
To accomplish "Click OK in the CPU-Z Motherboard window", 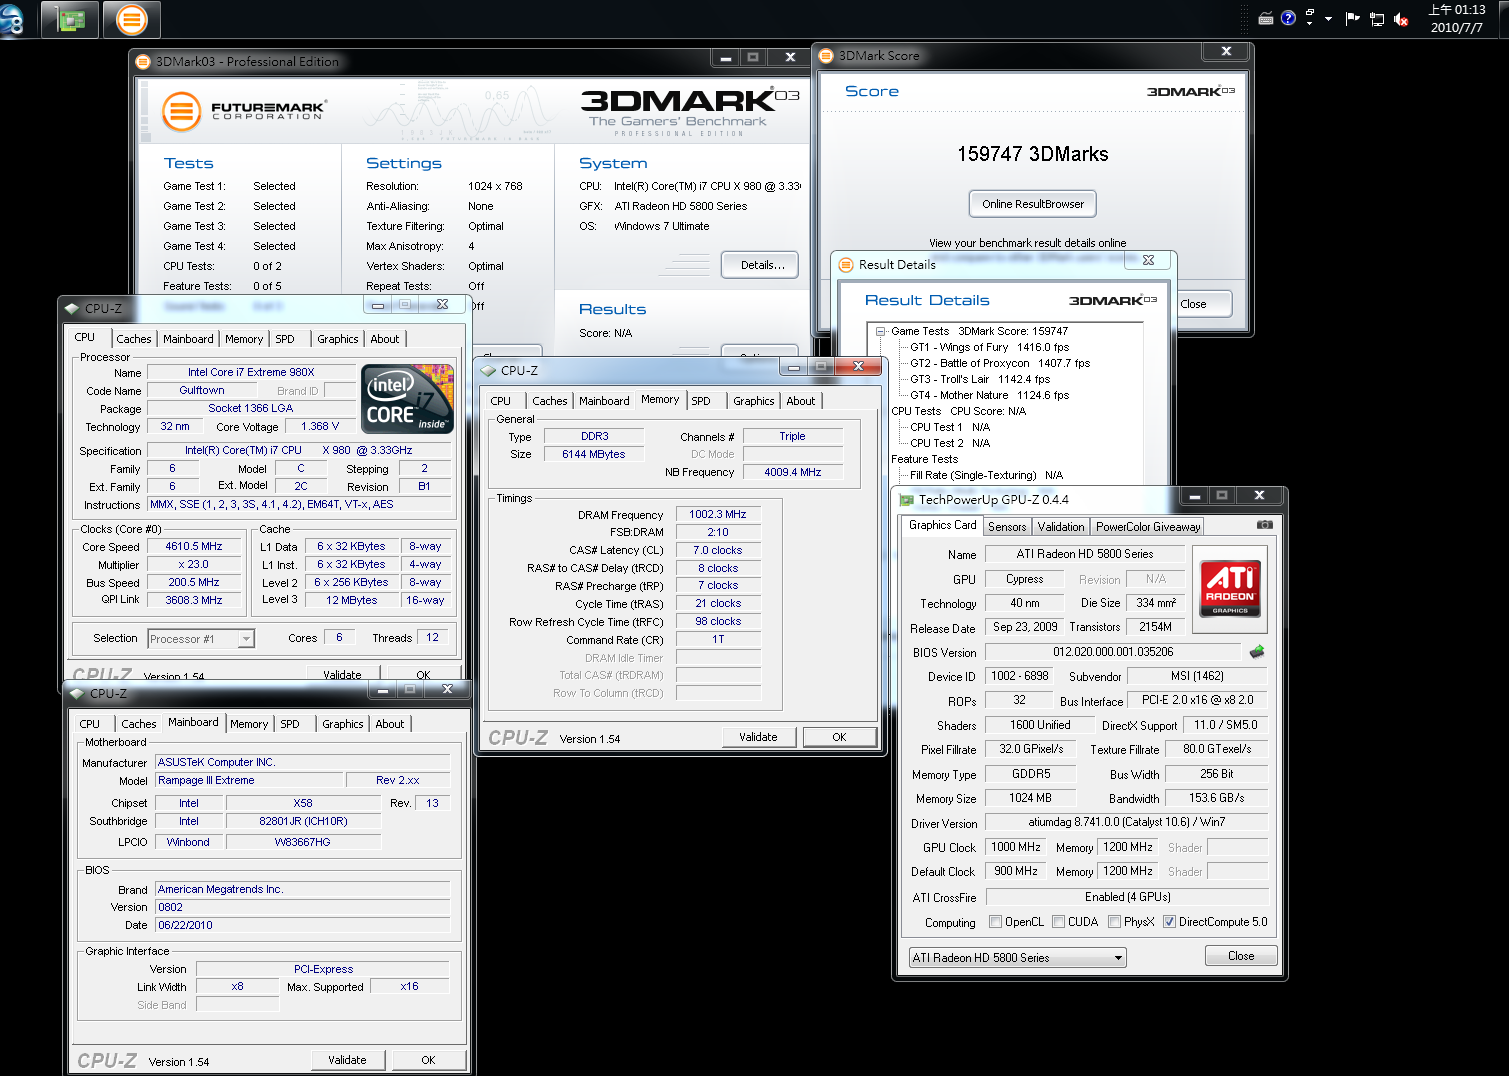I will tap(428, 1060).
